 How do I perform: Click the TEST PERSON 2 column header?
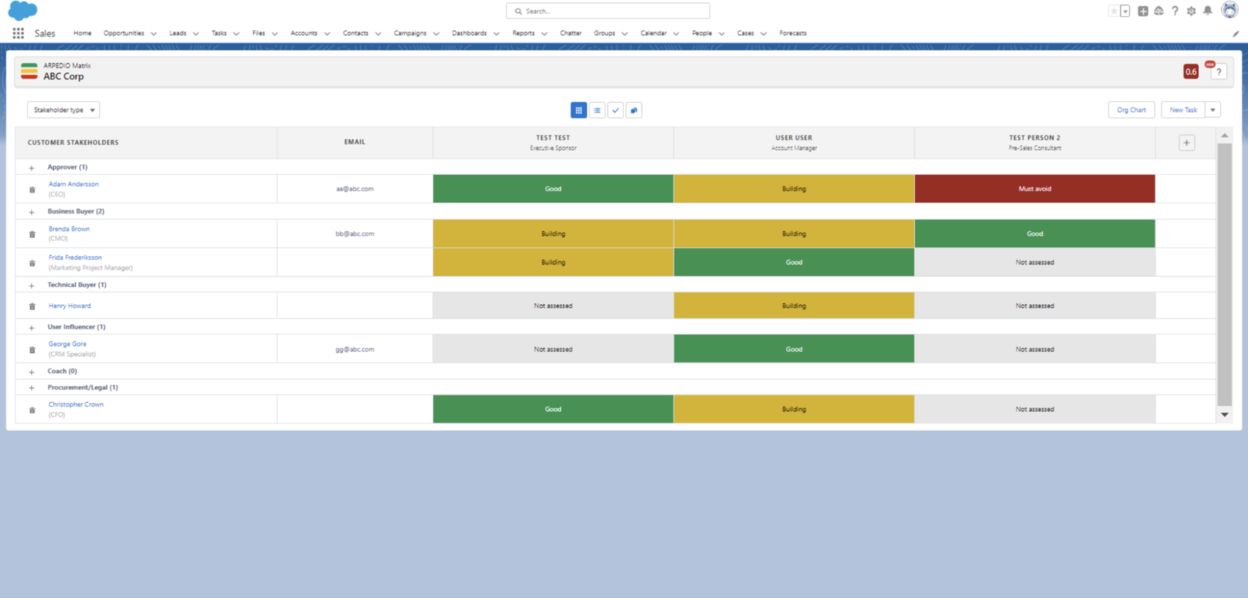pos(1035,143)
